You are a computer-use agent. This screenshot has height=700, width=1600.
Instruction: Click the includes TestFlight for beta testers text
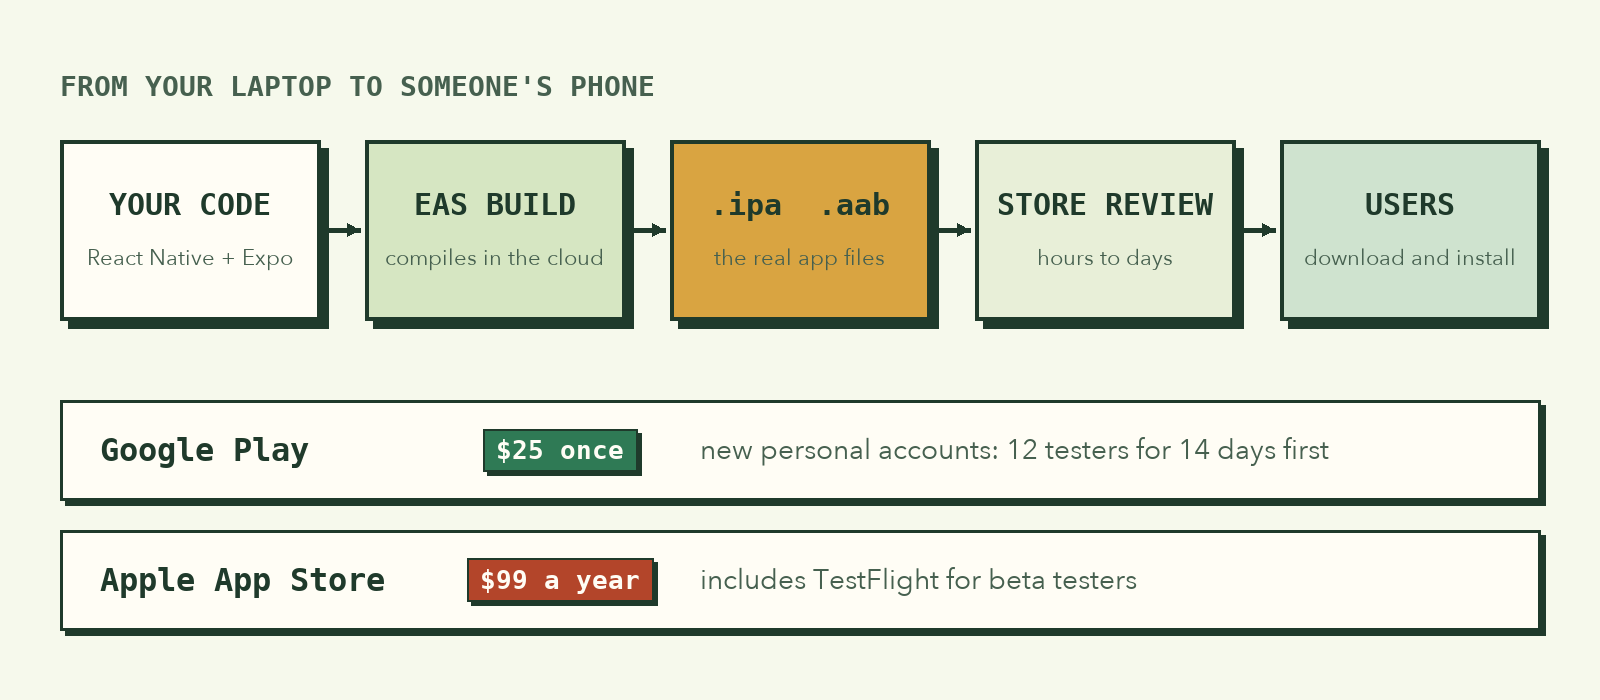[x=918, y=580]
